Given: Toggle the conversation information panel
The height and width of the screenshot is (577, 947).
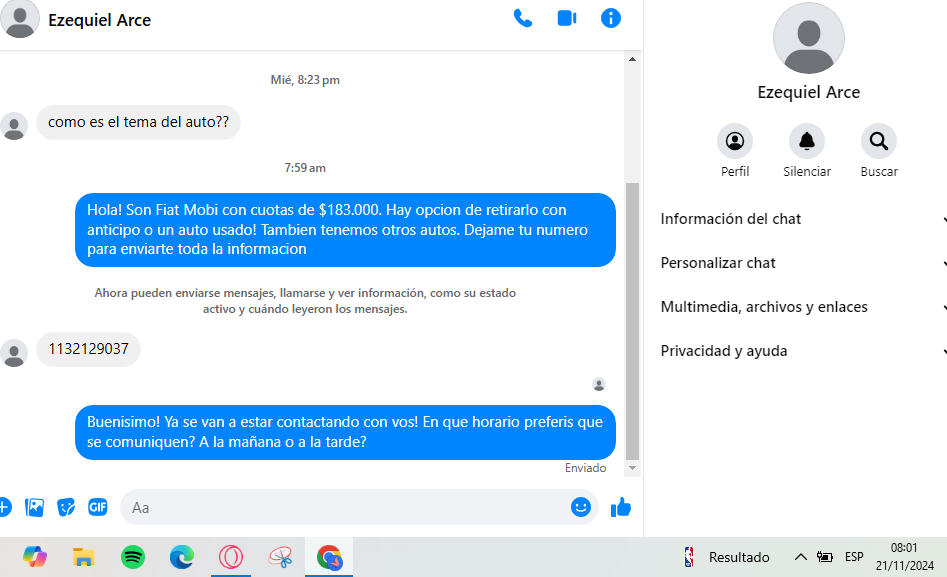Looking at the screenshot, I should [611, 18].
